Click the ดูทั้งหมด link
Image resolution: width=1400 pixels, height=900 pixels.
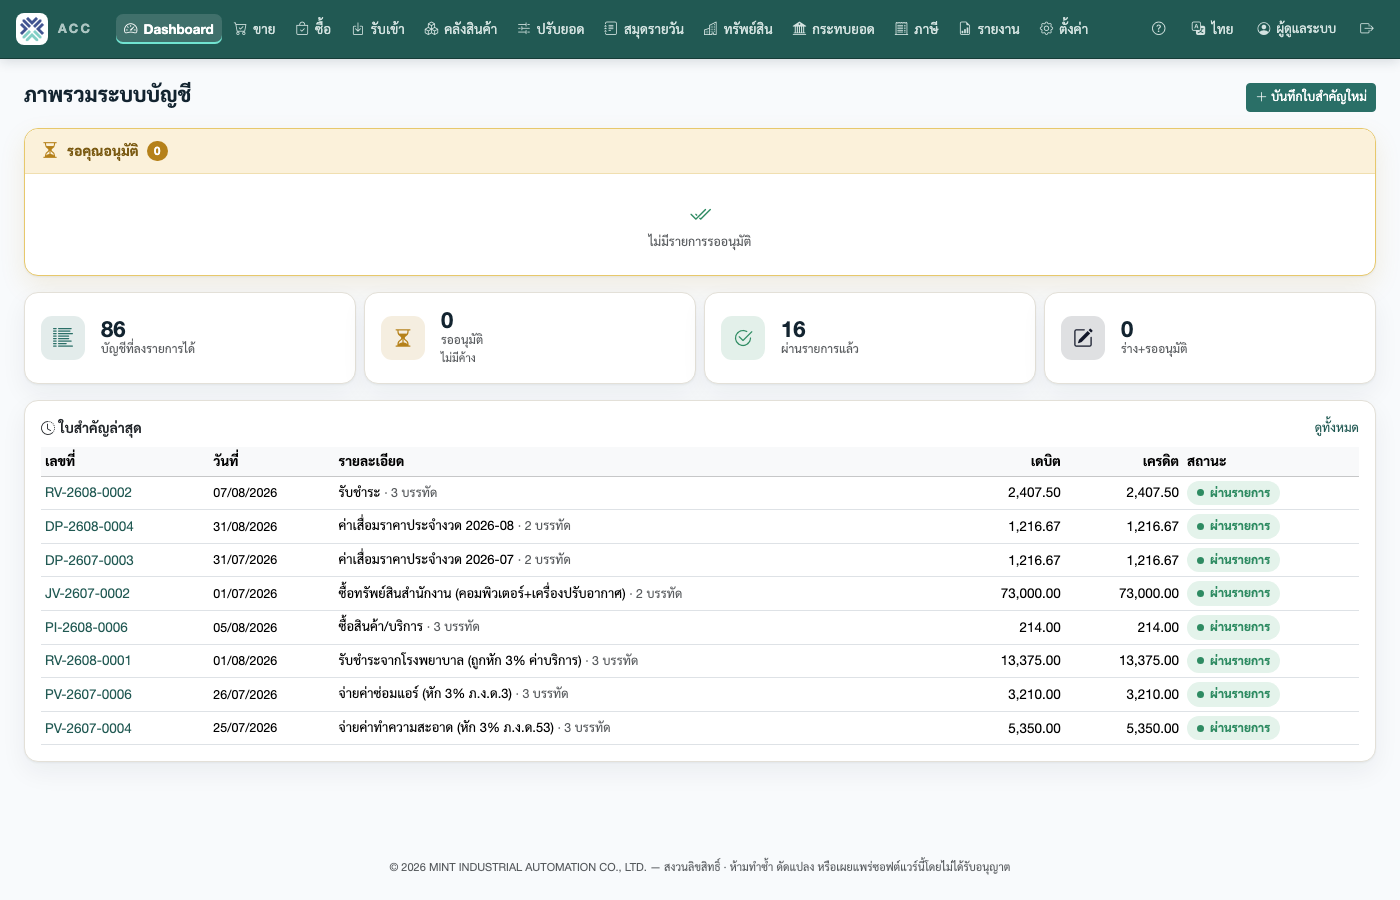tap(1336, 428)
